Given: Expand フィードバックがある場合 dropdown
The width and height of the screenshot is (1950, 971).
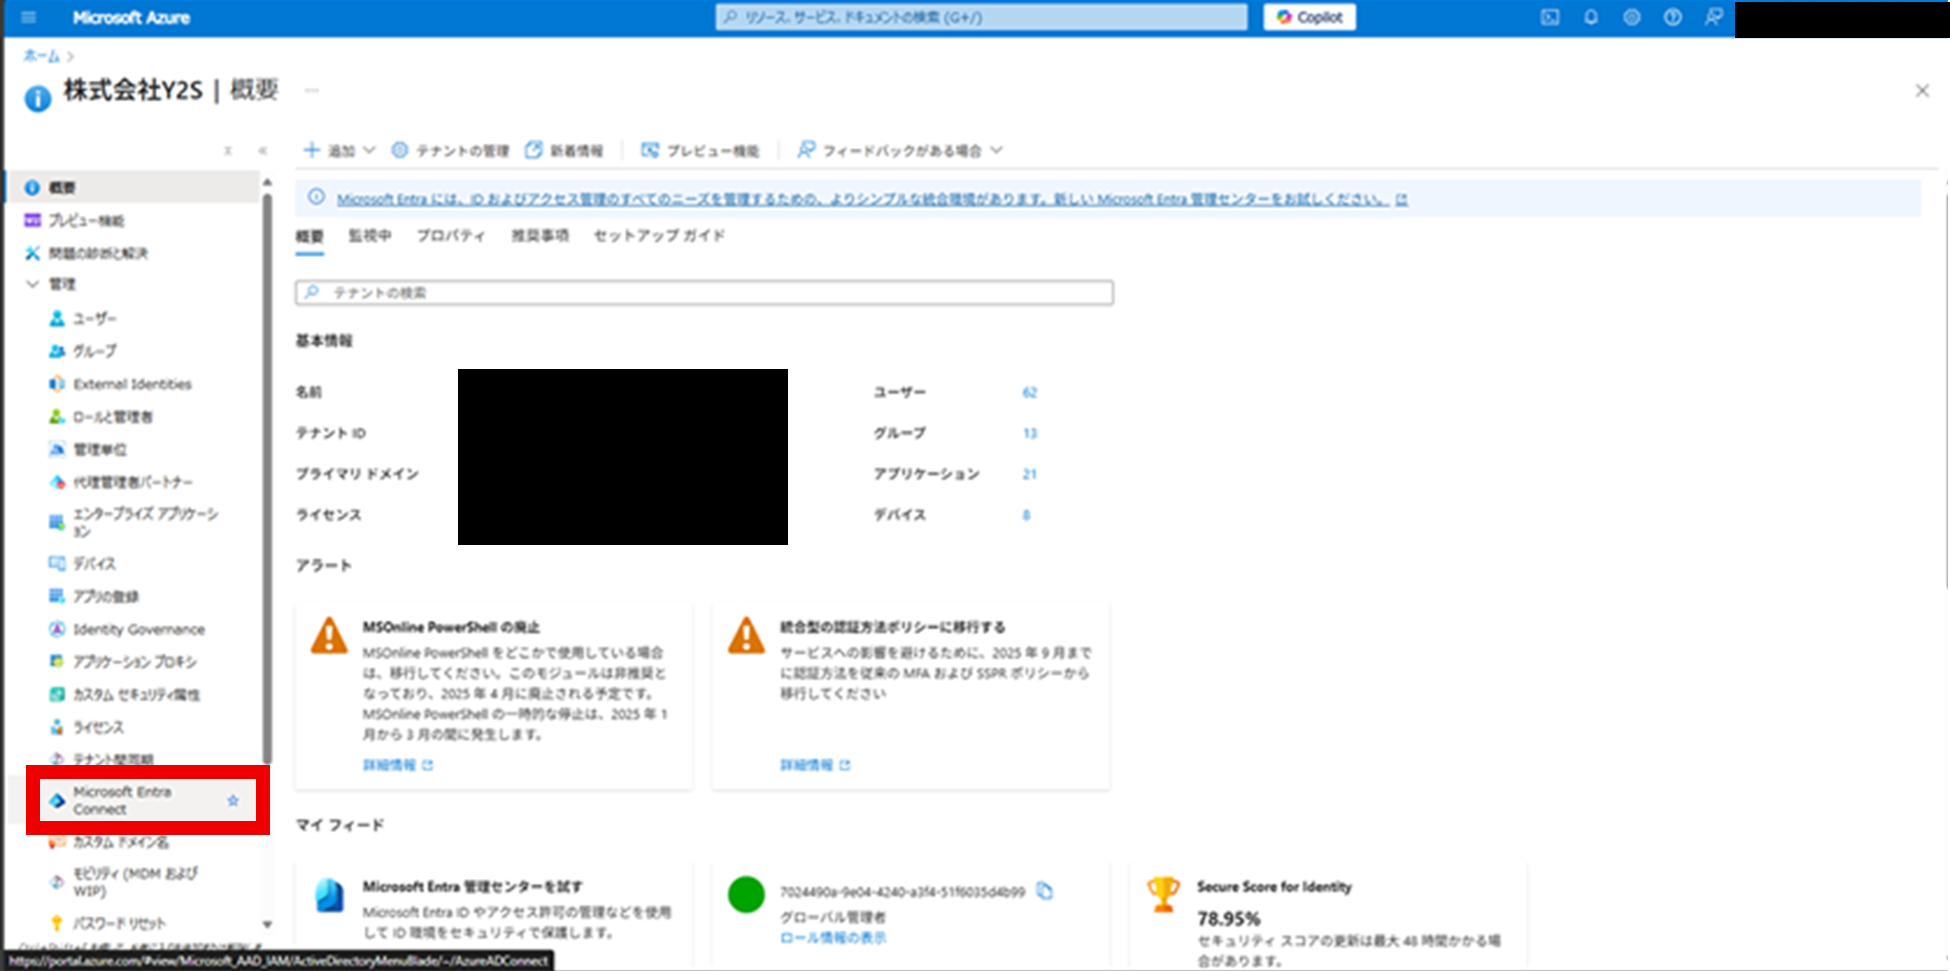Looking at the screenshot, I should 900,151.
